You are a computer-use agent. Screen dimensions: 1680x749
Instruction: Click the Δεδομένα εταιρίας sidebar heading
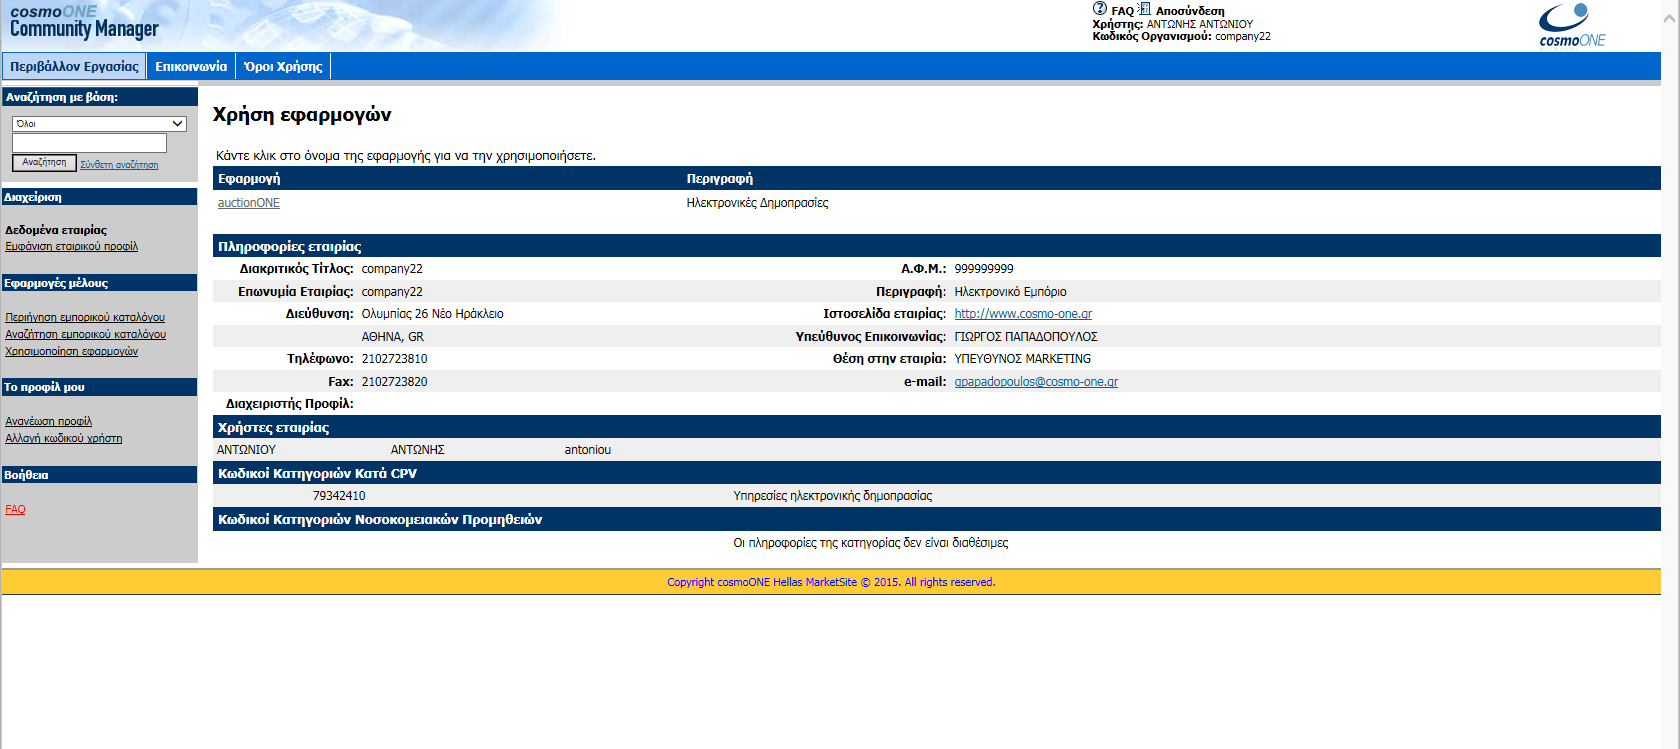point(56,230)
